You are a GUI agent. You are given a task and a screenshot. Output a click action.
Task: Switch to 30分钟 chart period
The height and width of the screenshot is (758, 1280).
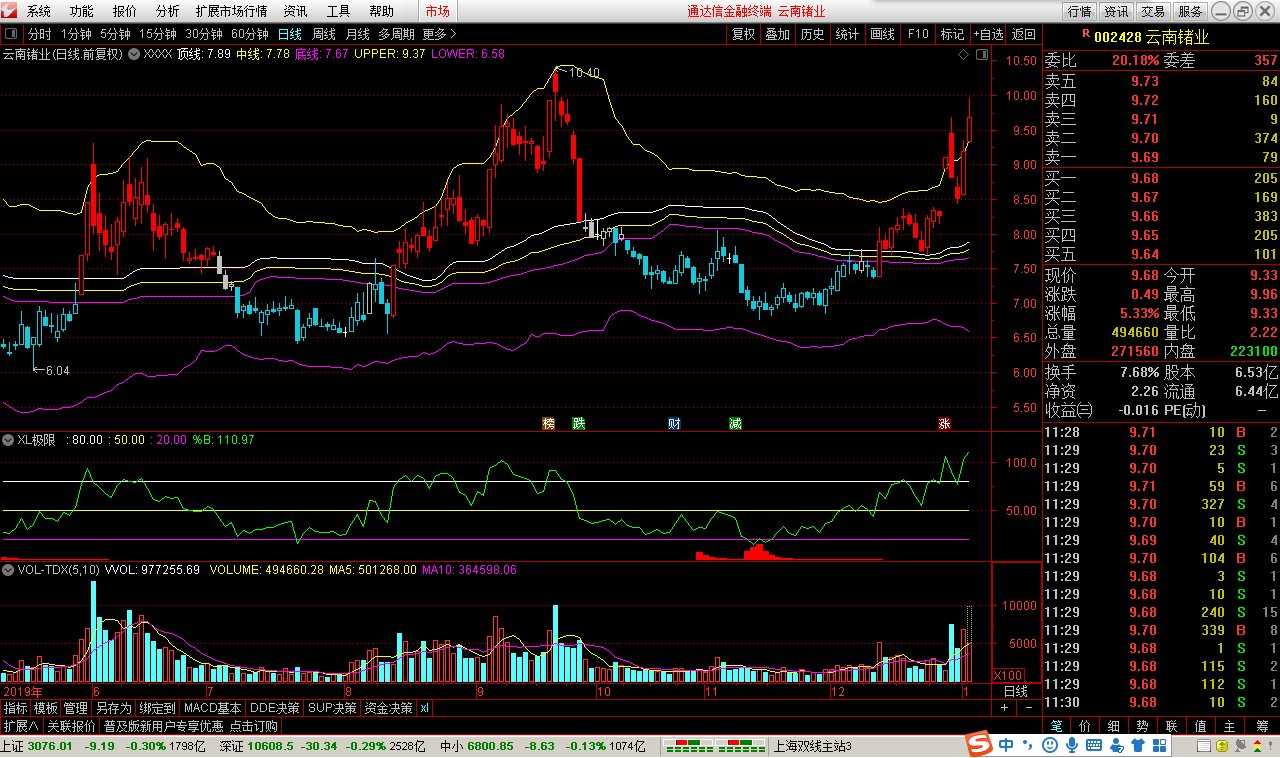(205, 33)
